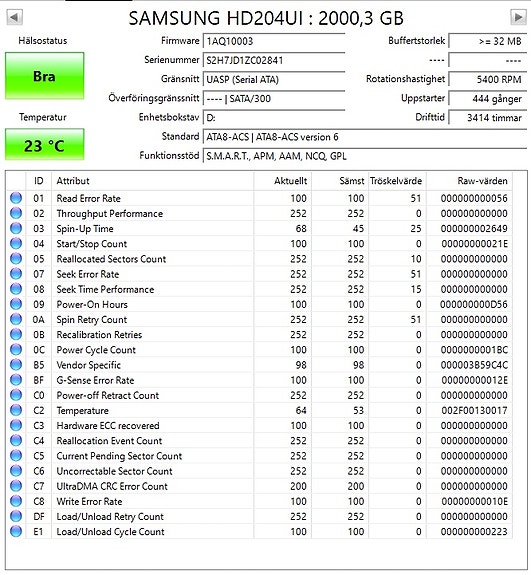Click the Aktuellt column header
This screenshot has height=575, width=531.
(282, 181)
